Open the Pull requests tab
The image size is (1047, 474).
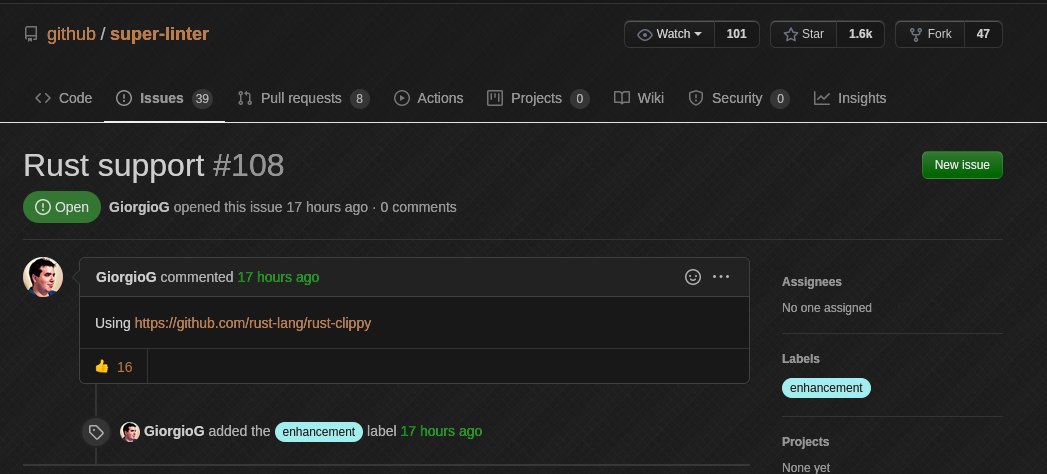[x=303, y=98]
